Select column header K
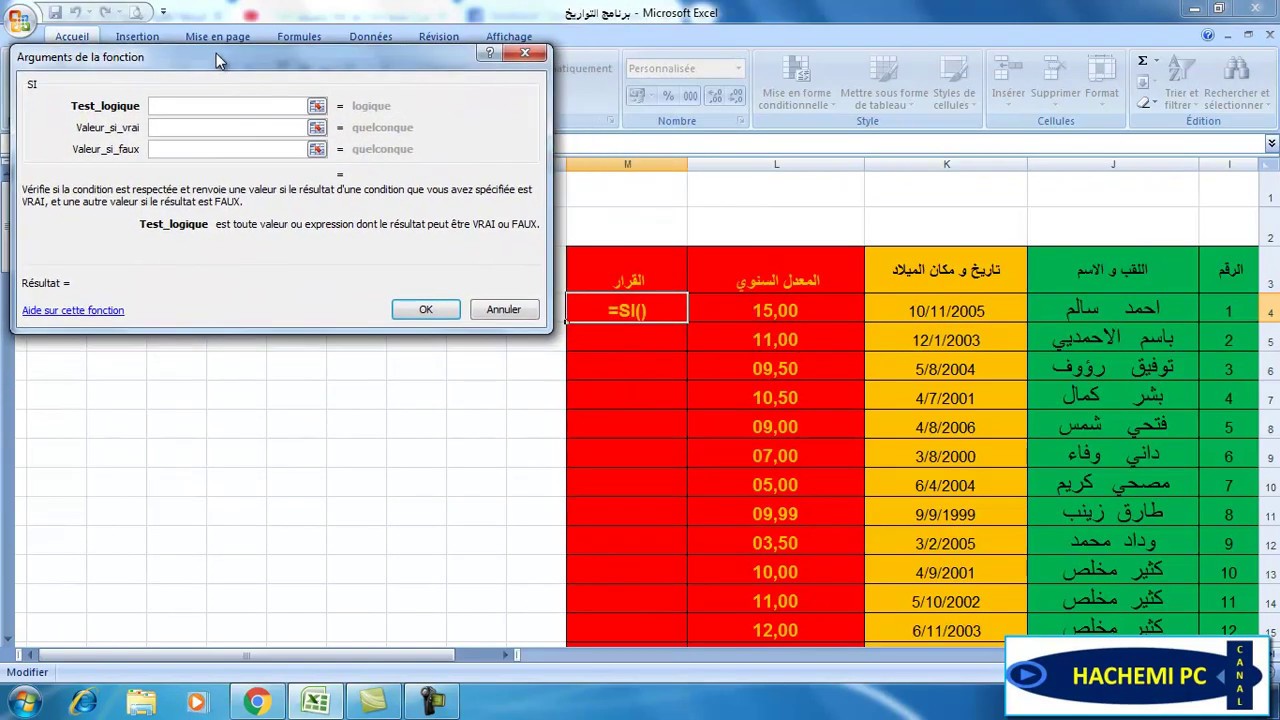The height and width of the screenshot is (720, 1280). (946, 164)
